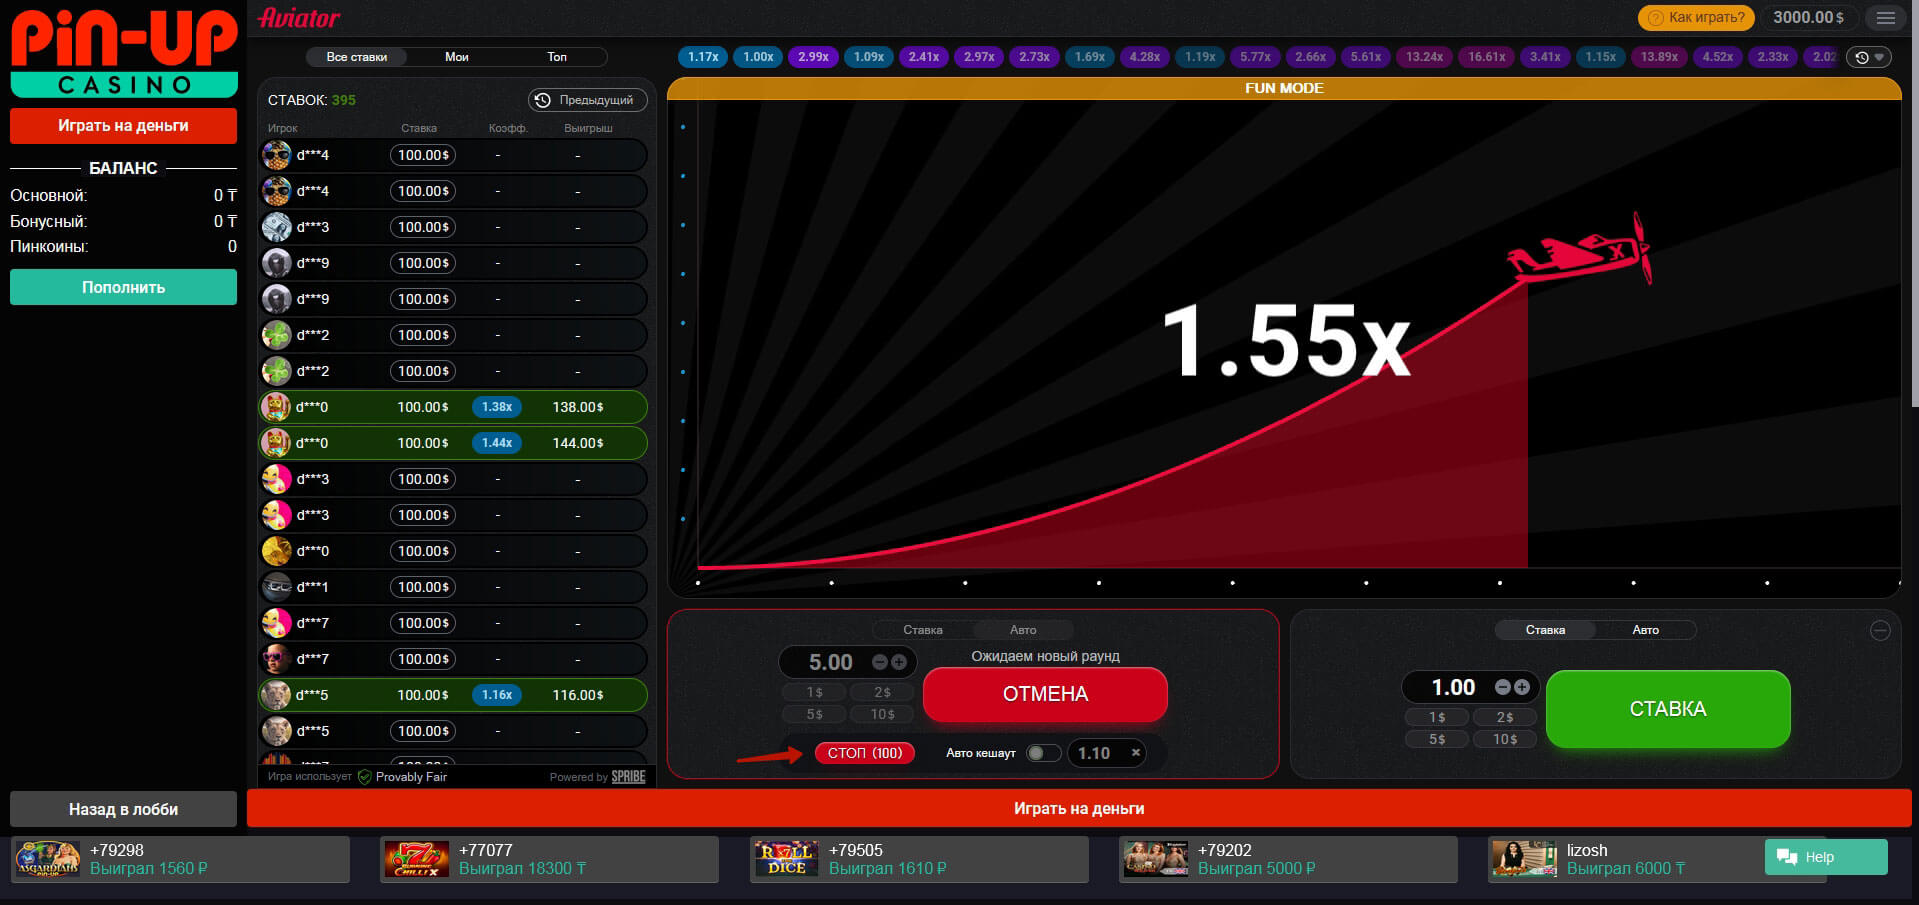
Task: Switch to the Все ставки tab
Action: tap(356, 57)
